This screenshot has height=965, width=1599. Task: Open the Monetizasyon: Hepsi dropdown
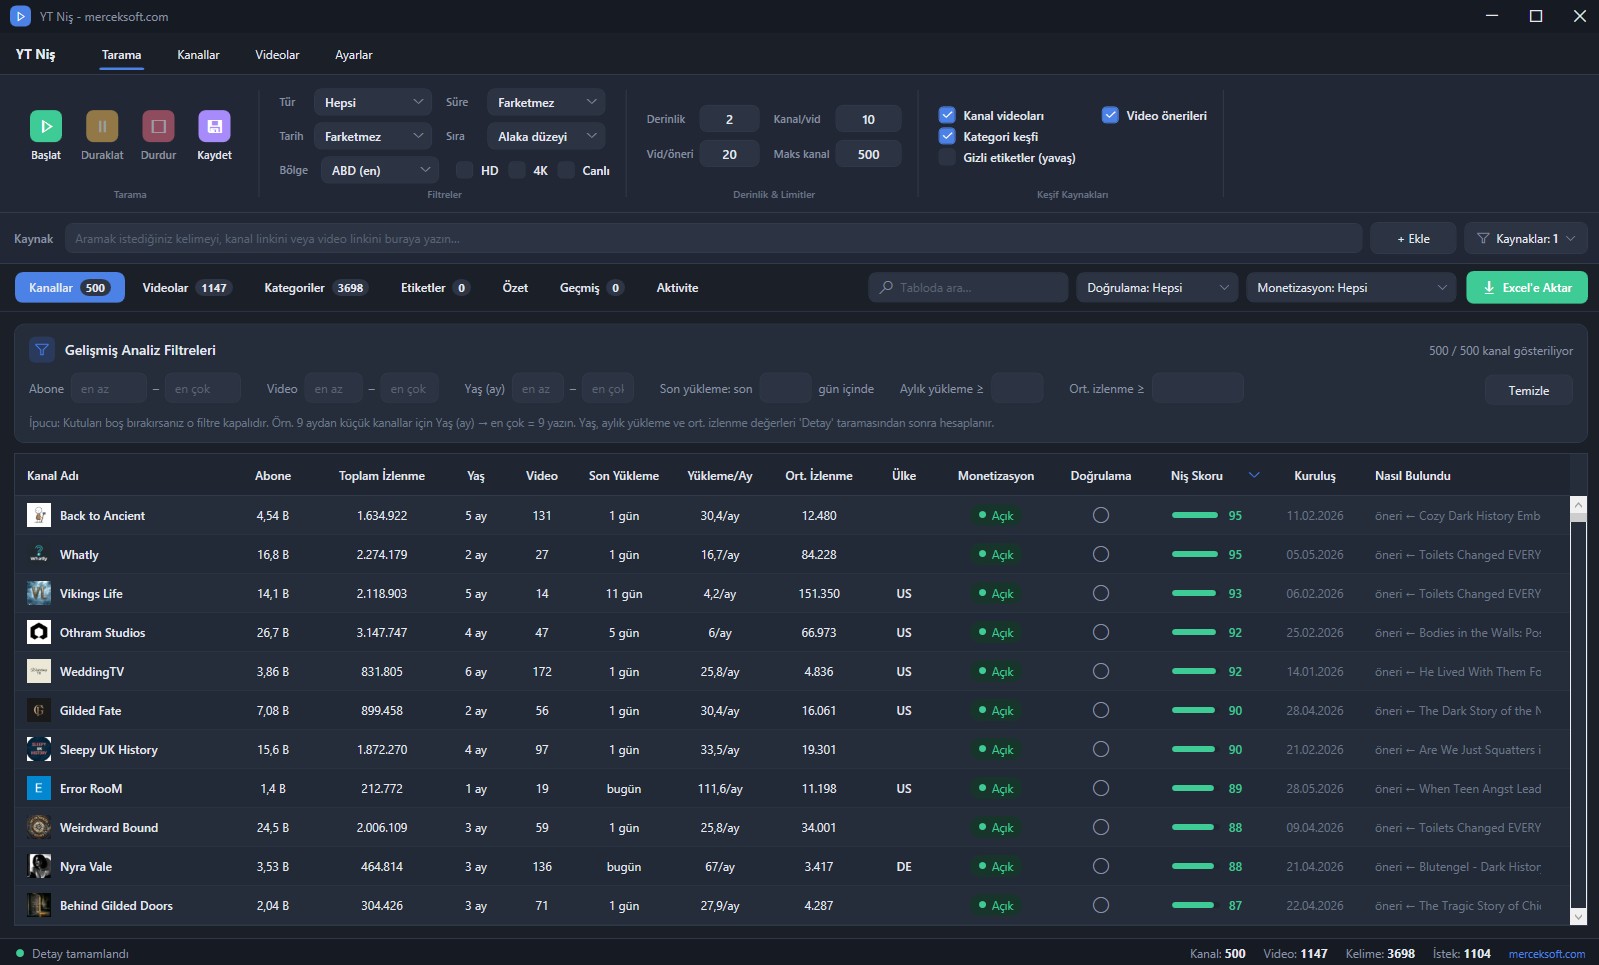(x=1351, y=288)
